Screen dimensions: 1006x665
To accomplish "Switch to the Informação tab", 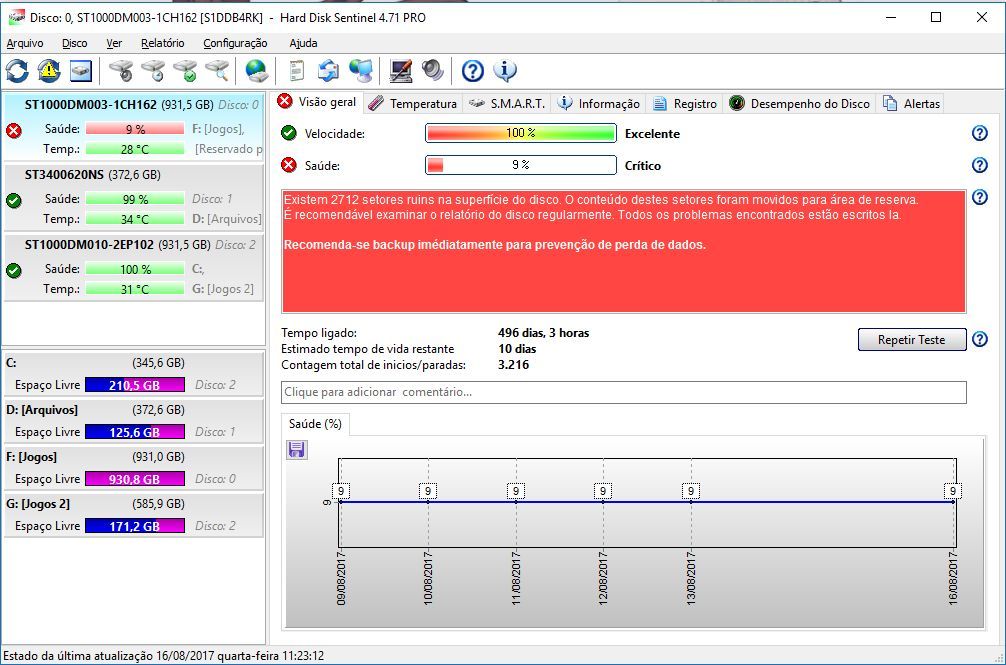I will (x=599, y=103).
